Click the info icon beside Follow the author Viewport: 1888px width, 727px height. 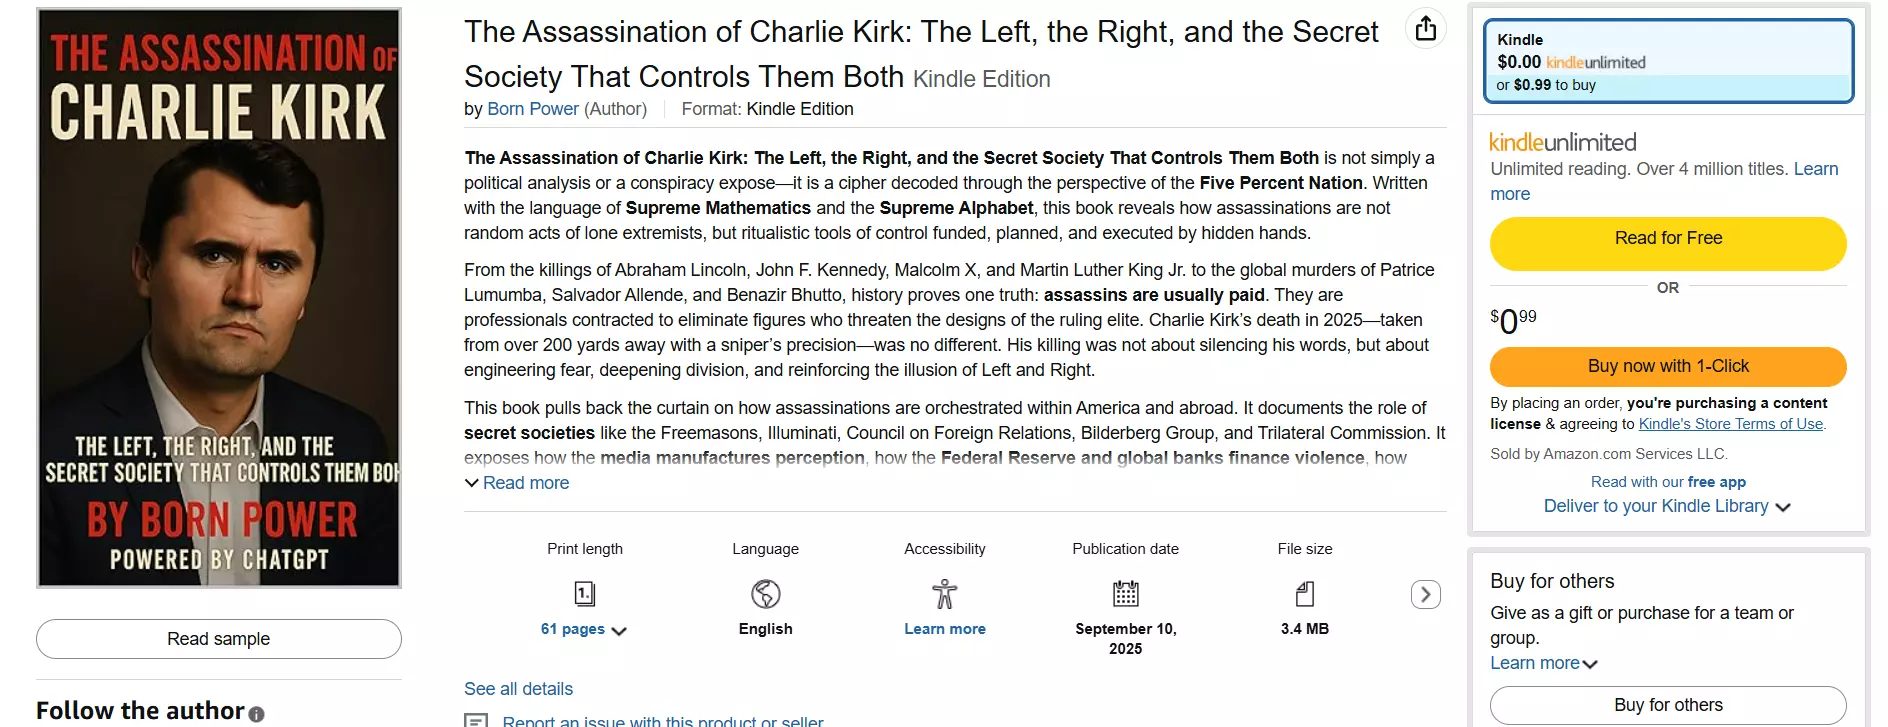(257, 714)
